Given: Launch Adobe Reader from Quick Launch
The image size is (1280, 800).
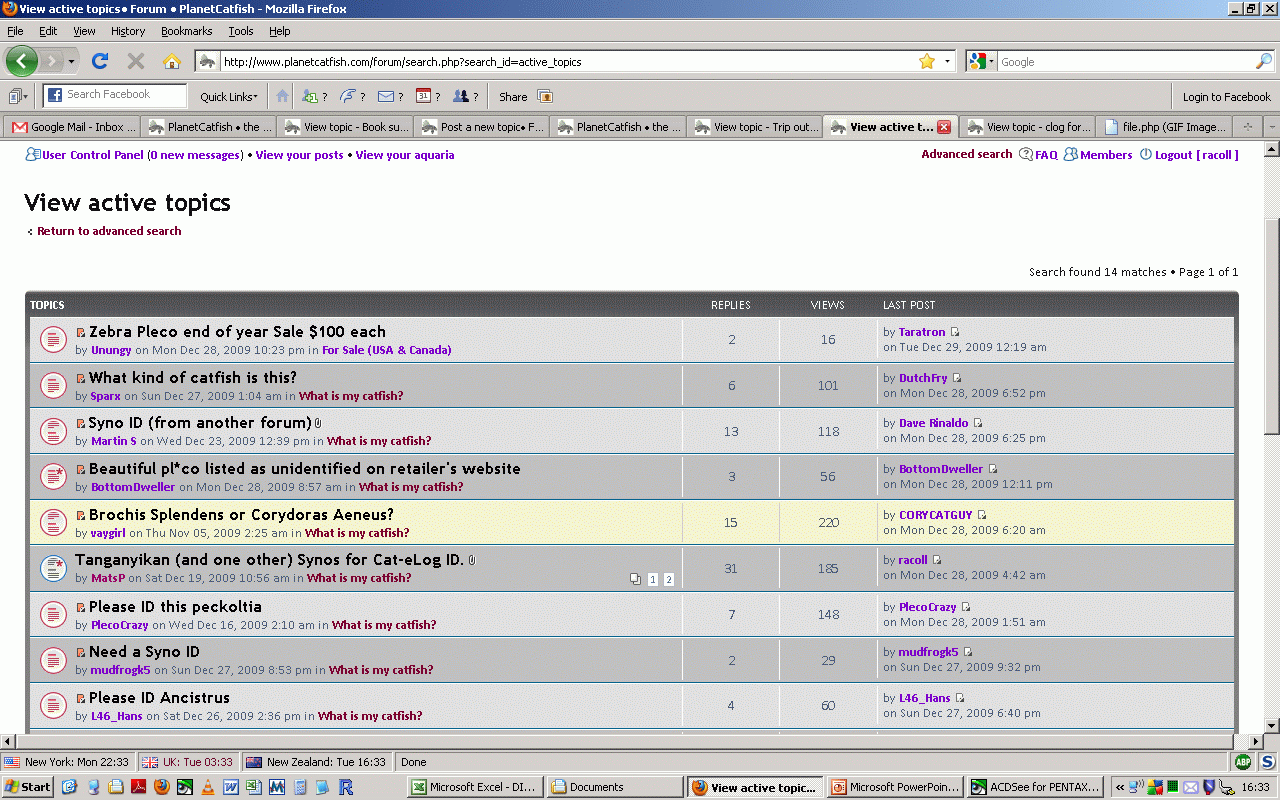Looking at the screenshot, I should (138, 787).
